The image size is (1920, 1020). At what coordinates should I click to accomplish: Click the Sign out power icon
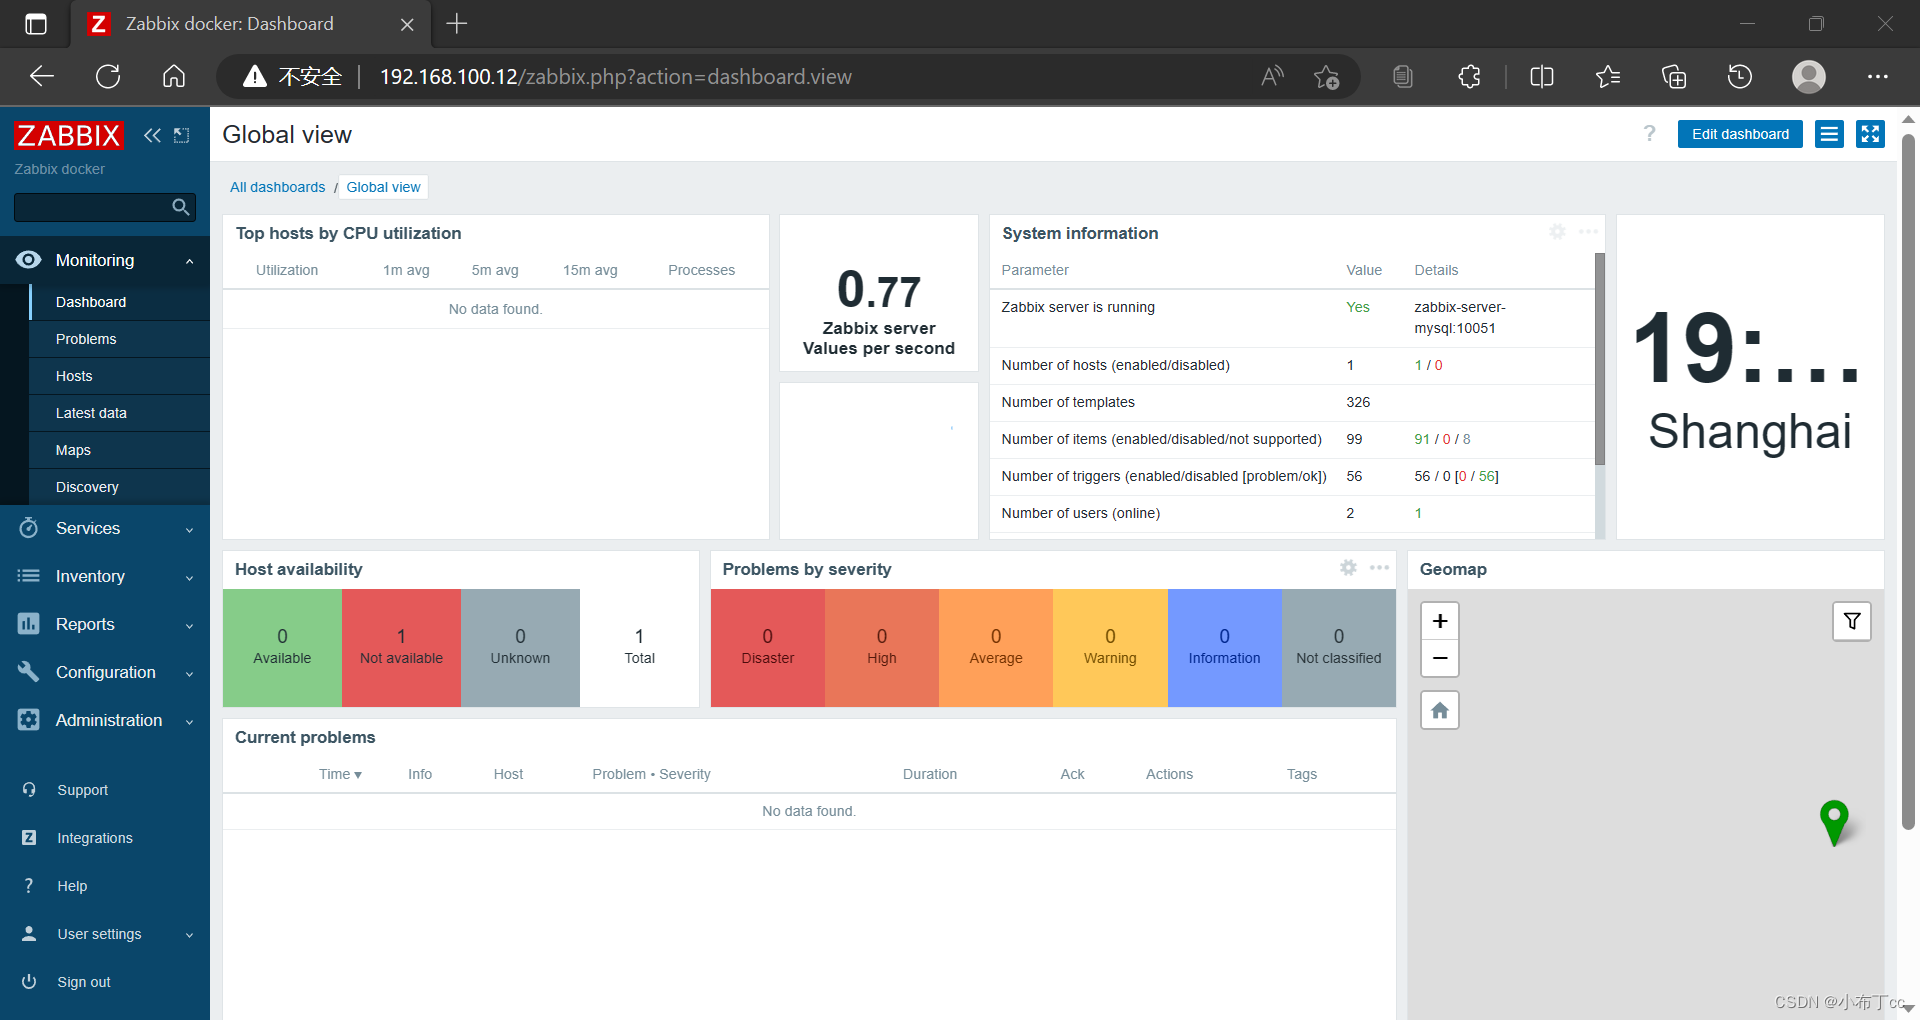point(29,982)
